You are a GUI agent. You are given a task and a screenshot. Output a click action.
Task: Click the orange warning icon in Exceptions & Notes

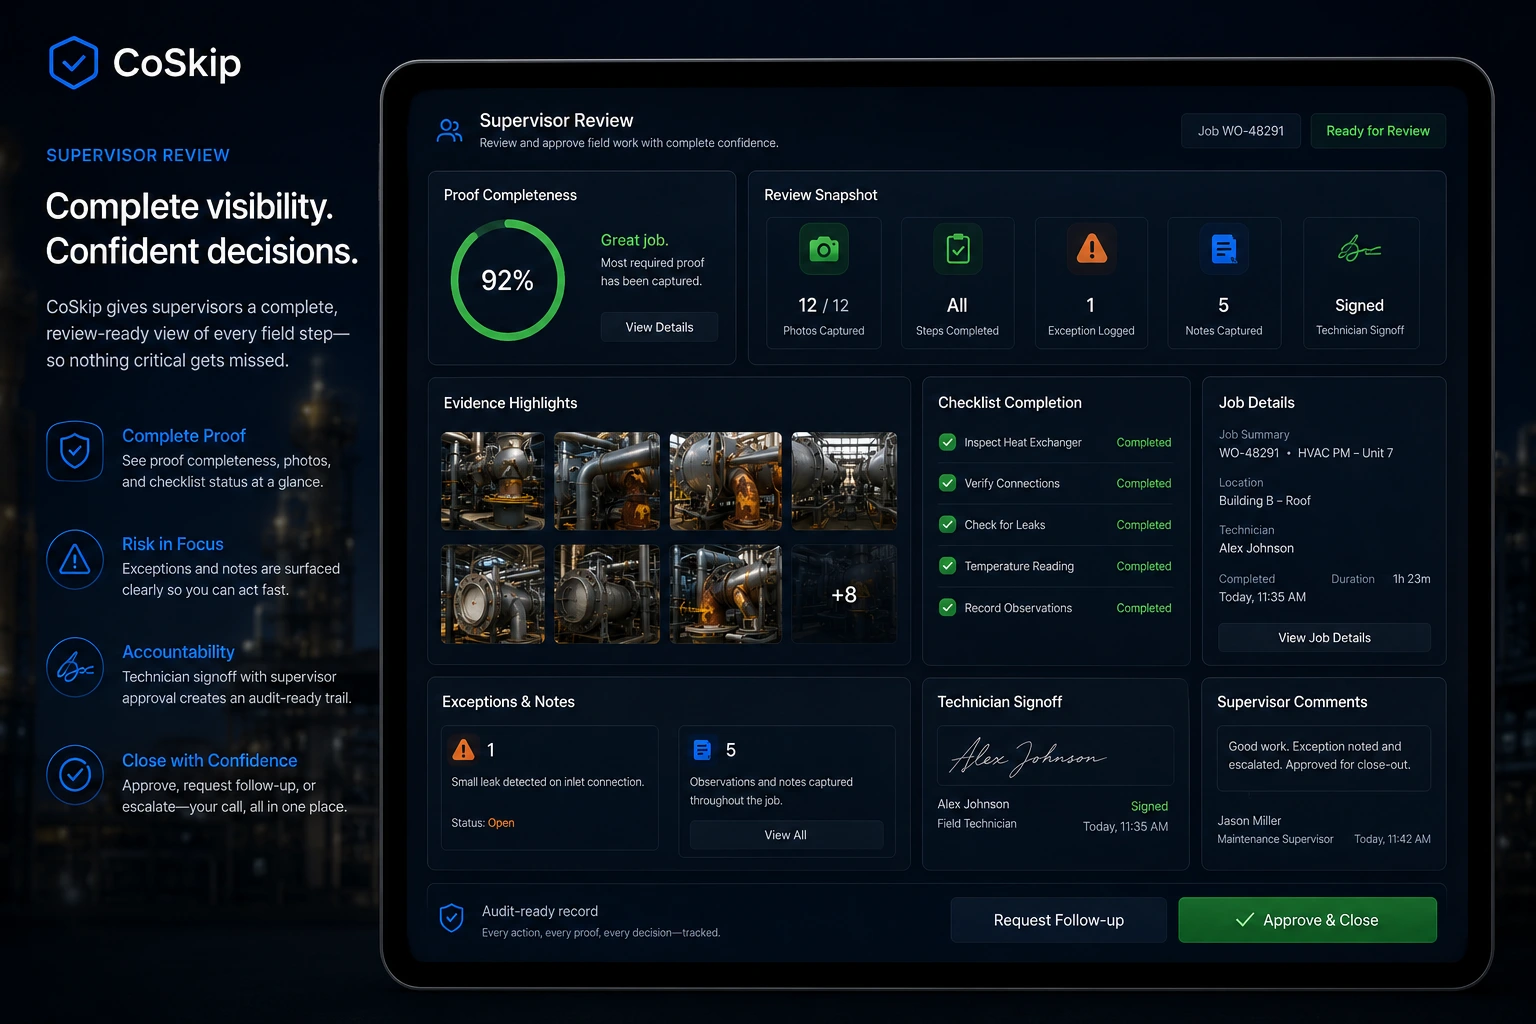(x=463, y=749)
